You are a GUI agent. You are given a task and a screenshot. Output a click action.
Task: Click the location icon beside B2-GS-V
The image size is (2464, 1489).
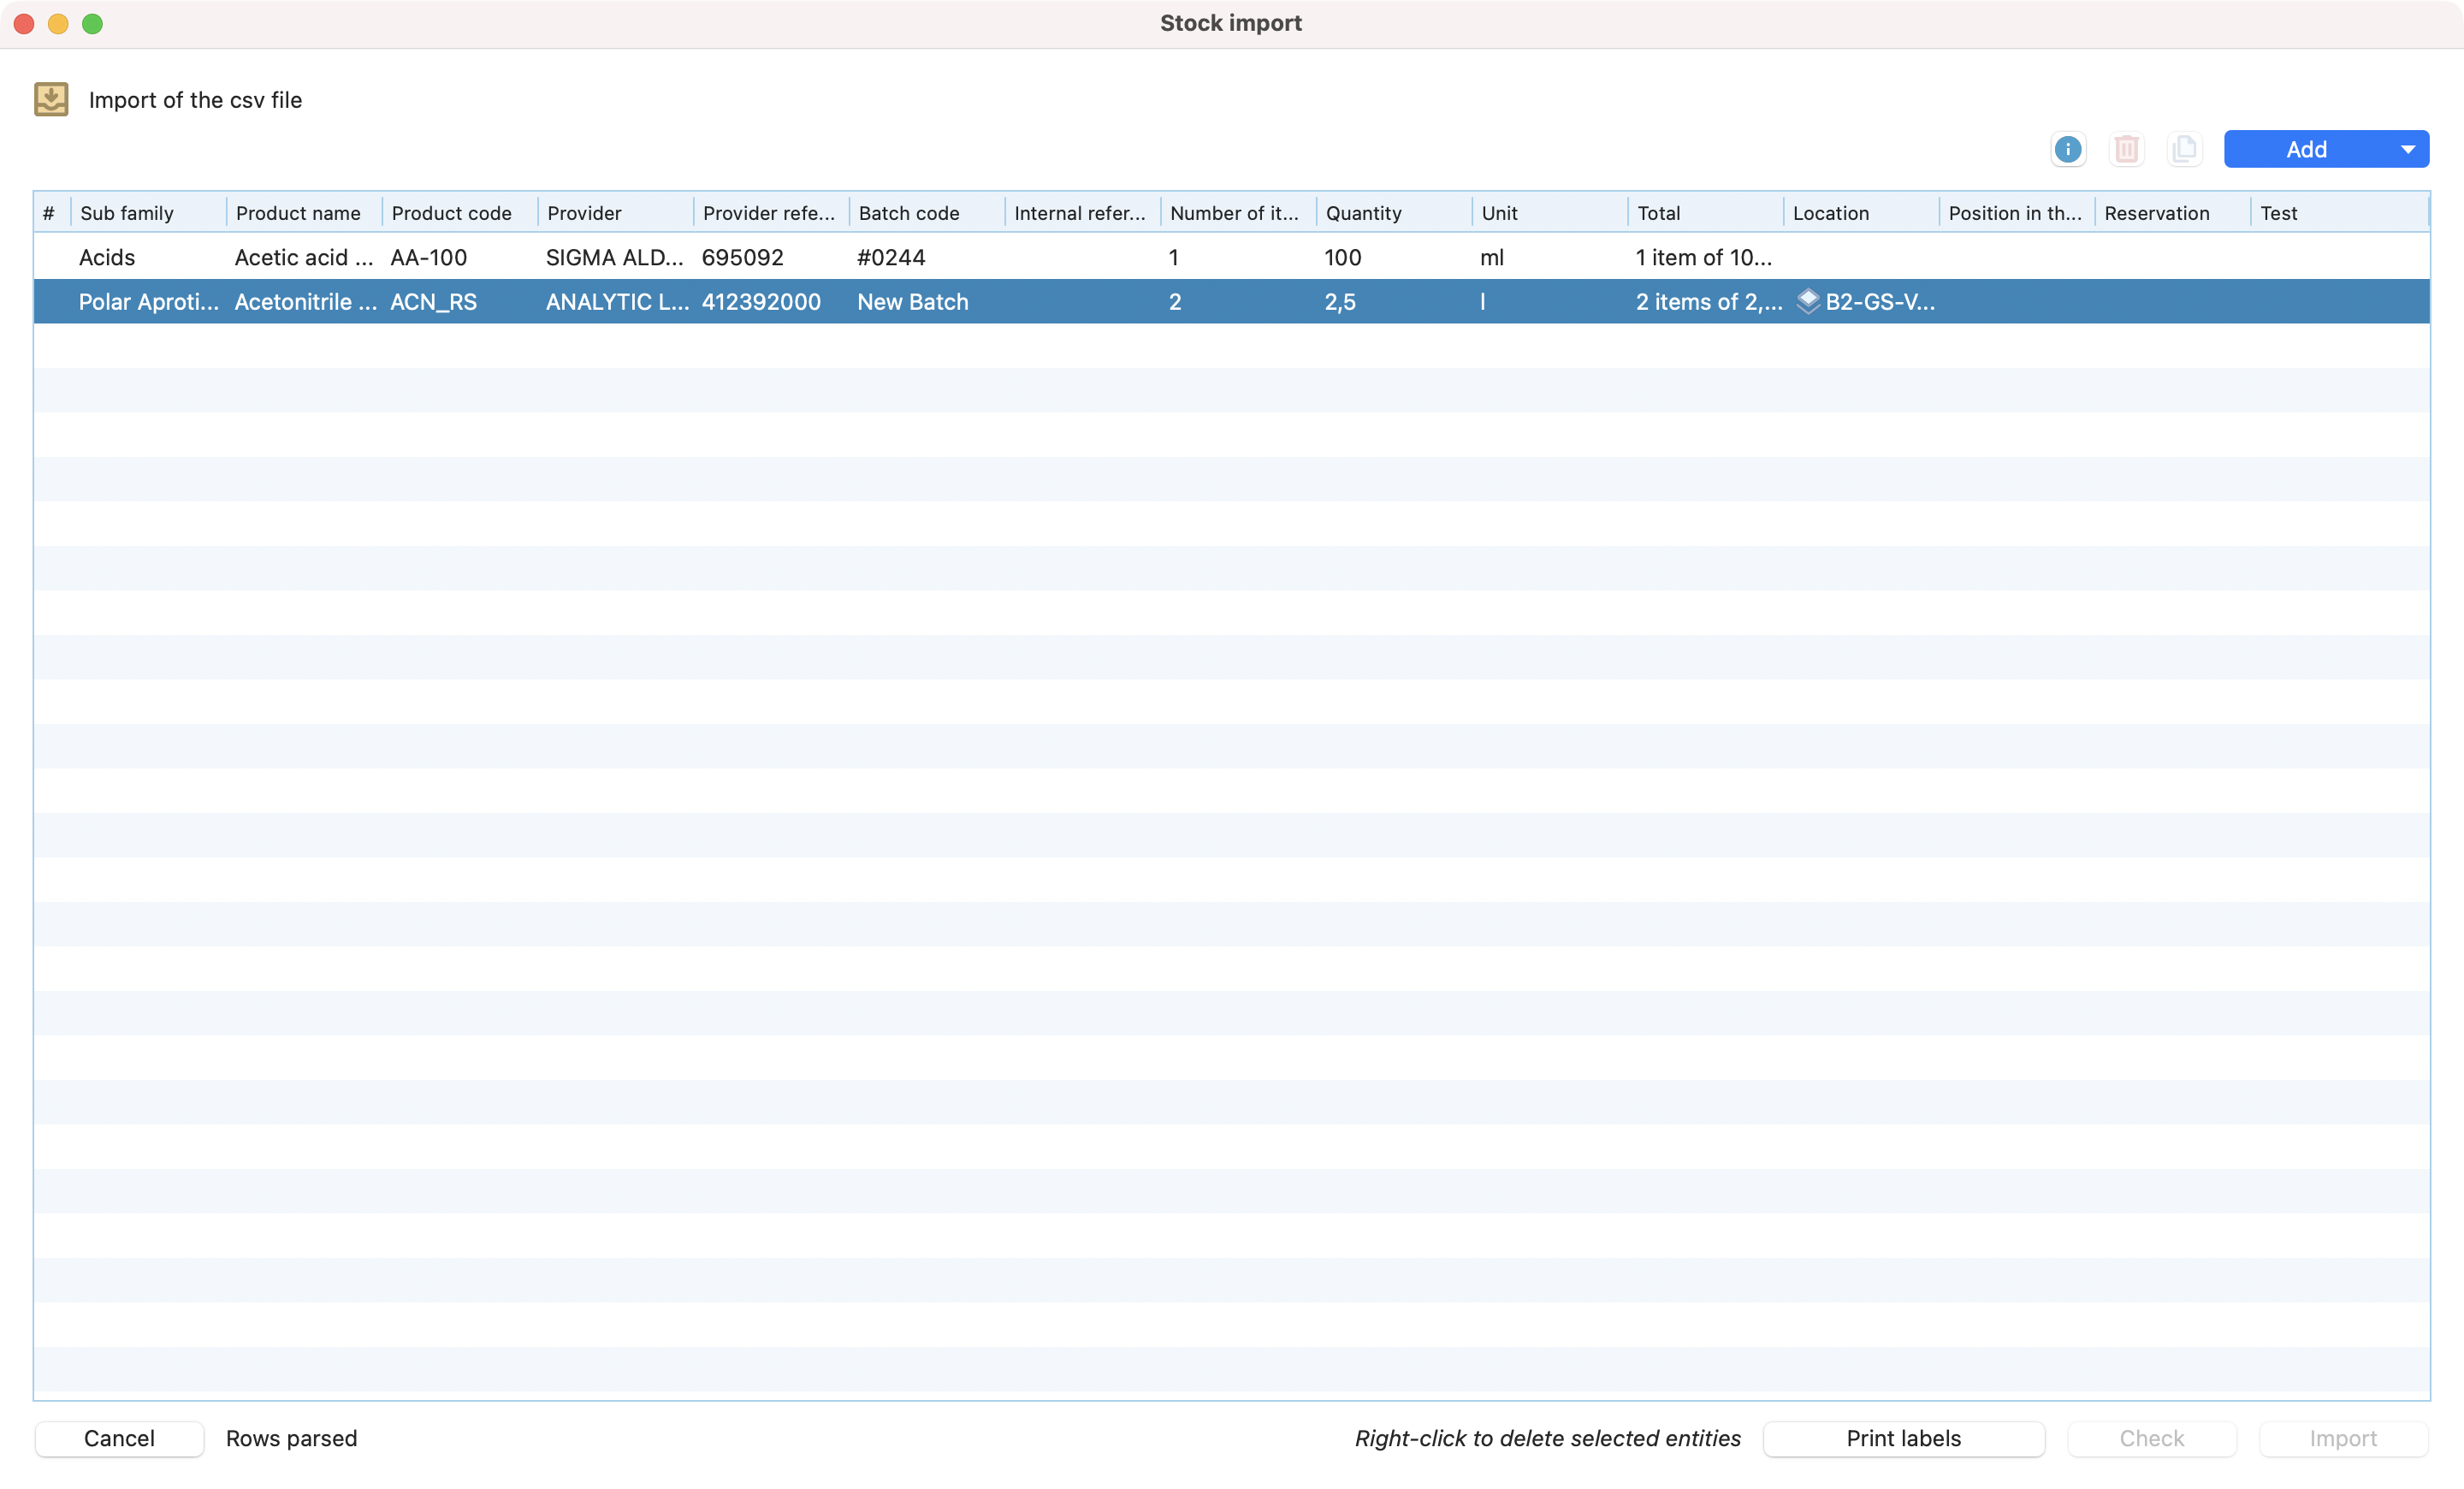pyautogui.click(x=1807, y=301)
